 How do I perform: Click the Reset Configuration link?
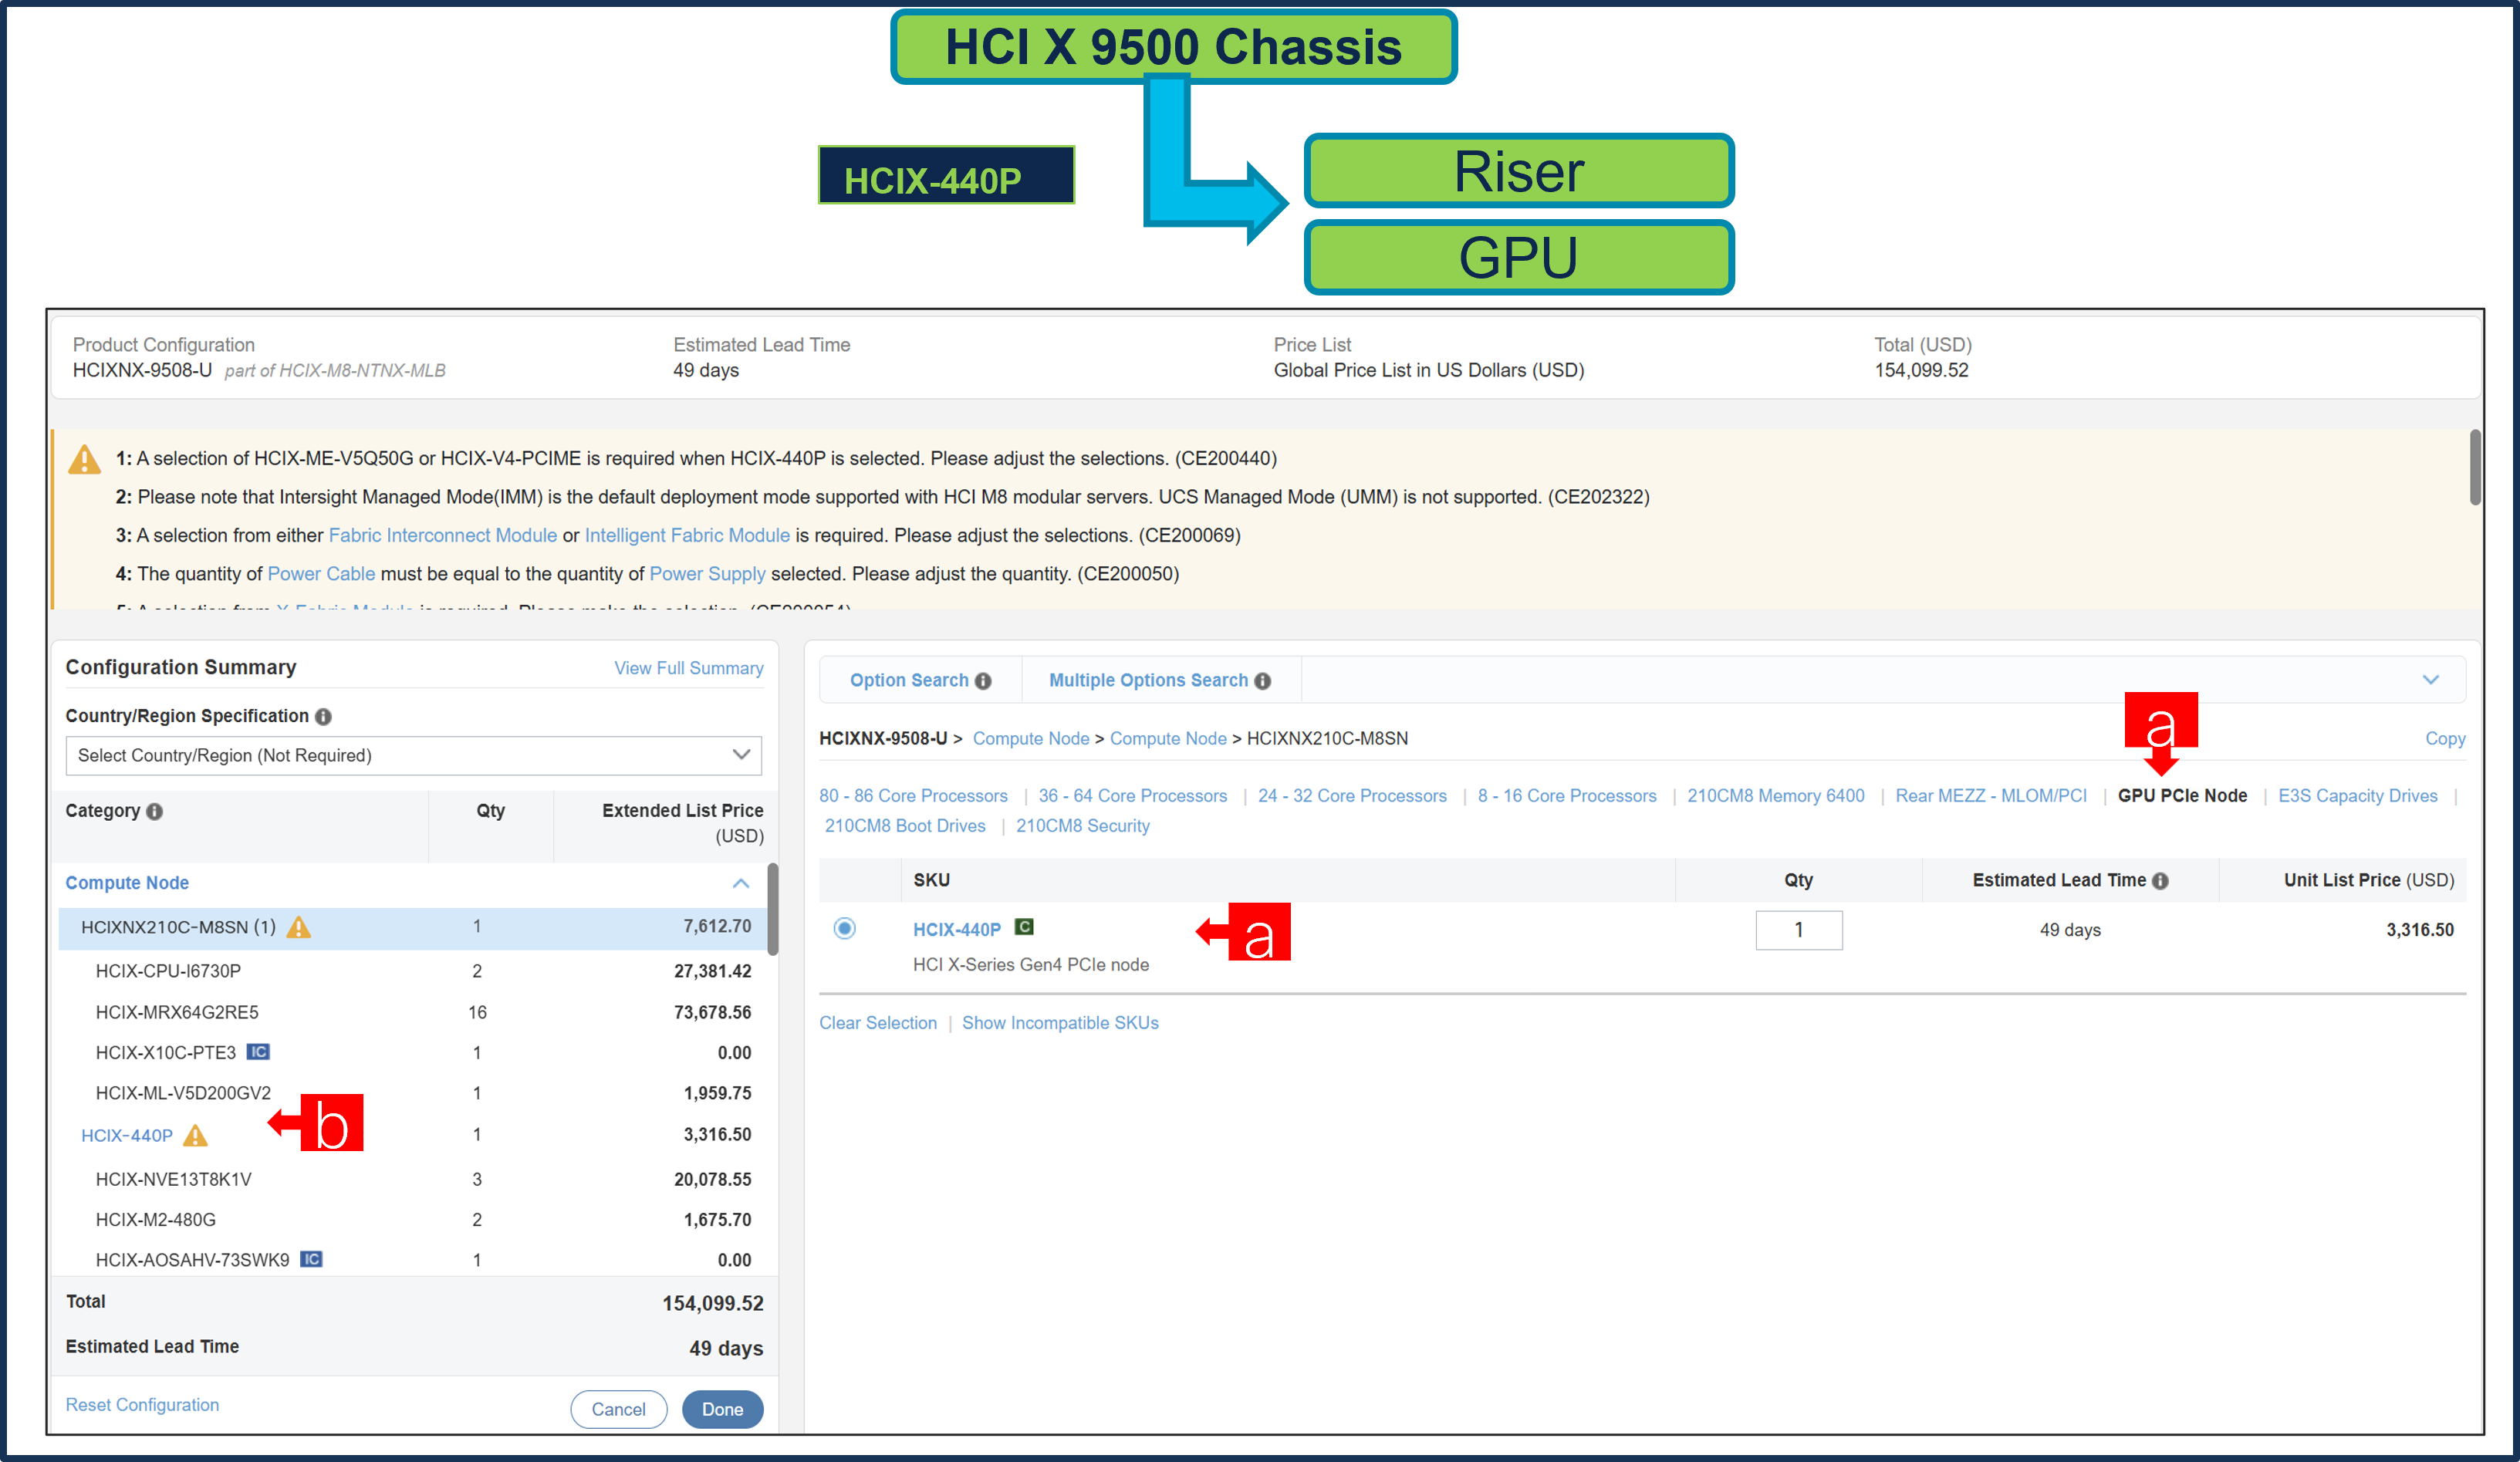coord(142,1404)
